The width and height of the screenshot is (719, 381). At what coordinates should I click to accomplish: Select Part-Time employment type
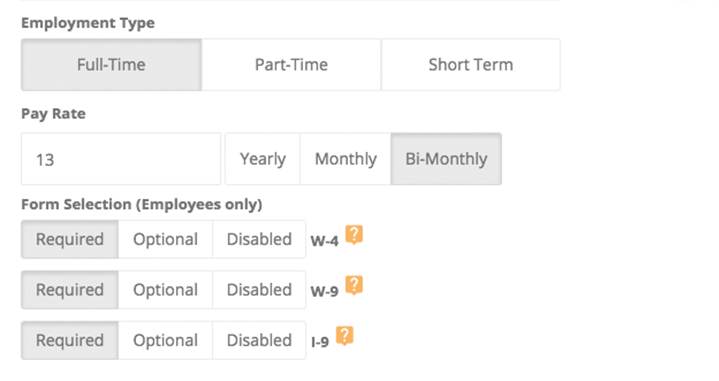click(x=292, y=65)
